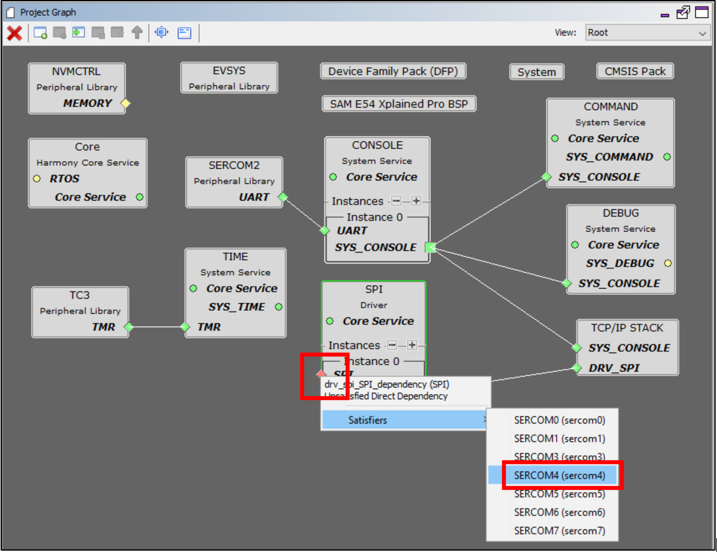The width and height of the screenshot is (717, 552).
Task: Click the blue window layout icon in toolbar
Action: (x=184, y=33)
